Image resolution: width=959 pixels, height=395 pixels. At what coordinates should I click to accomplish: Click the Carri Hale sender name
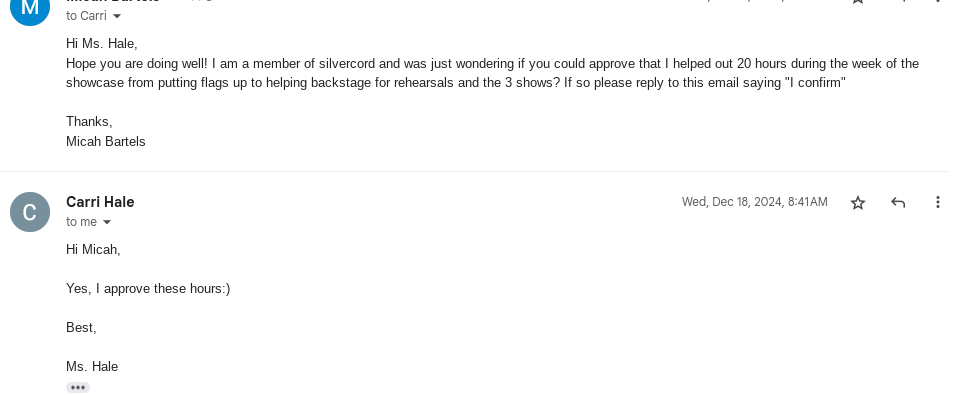pyautogui.click(x=100, y=202)
